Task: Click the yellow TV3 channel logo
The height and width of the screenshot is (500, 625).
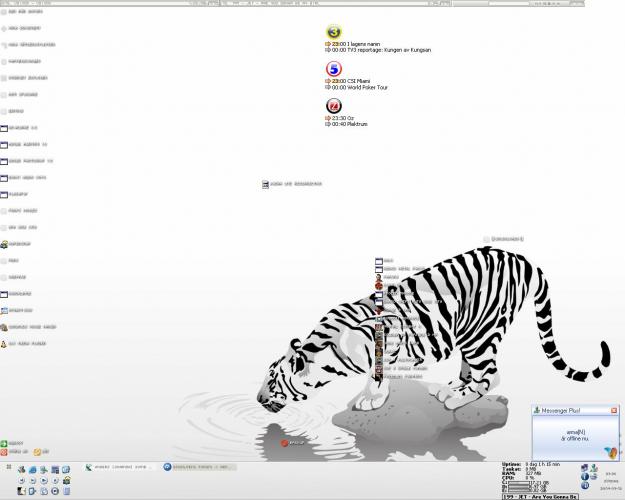Action: [x=334, y=32]
